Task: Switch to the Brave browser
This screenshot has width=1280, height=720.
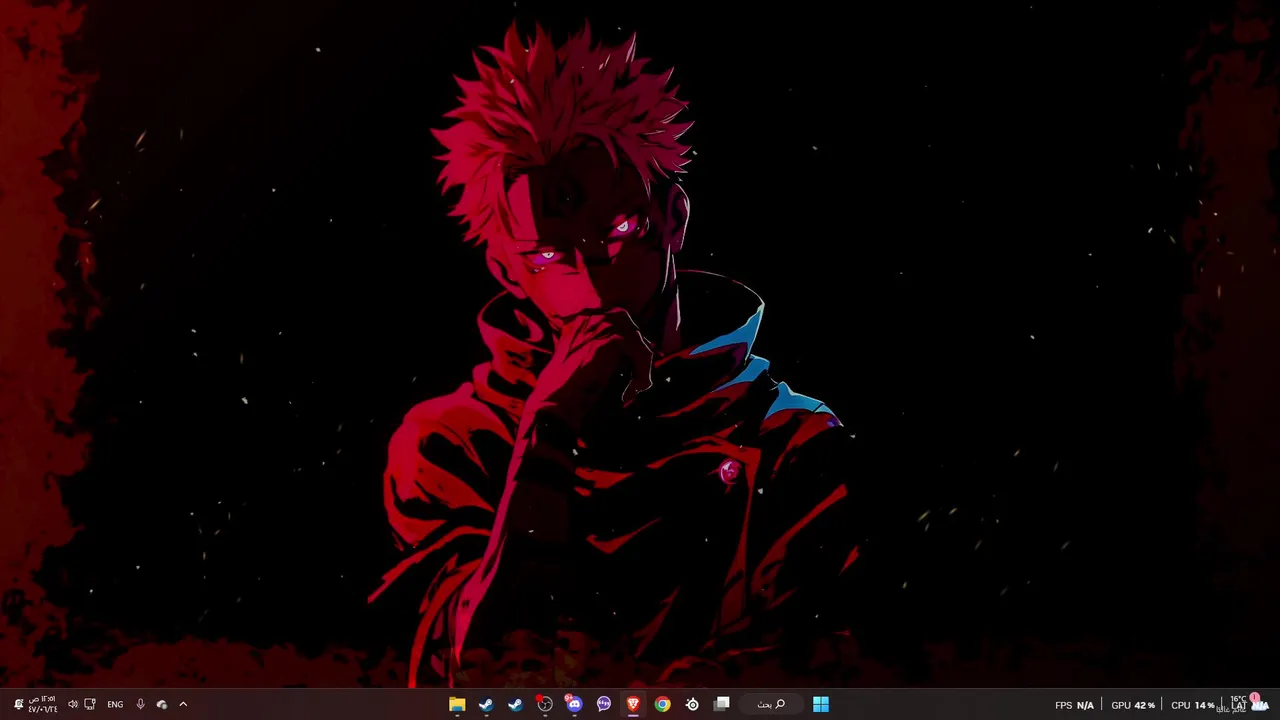Action: coord(633,704)
